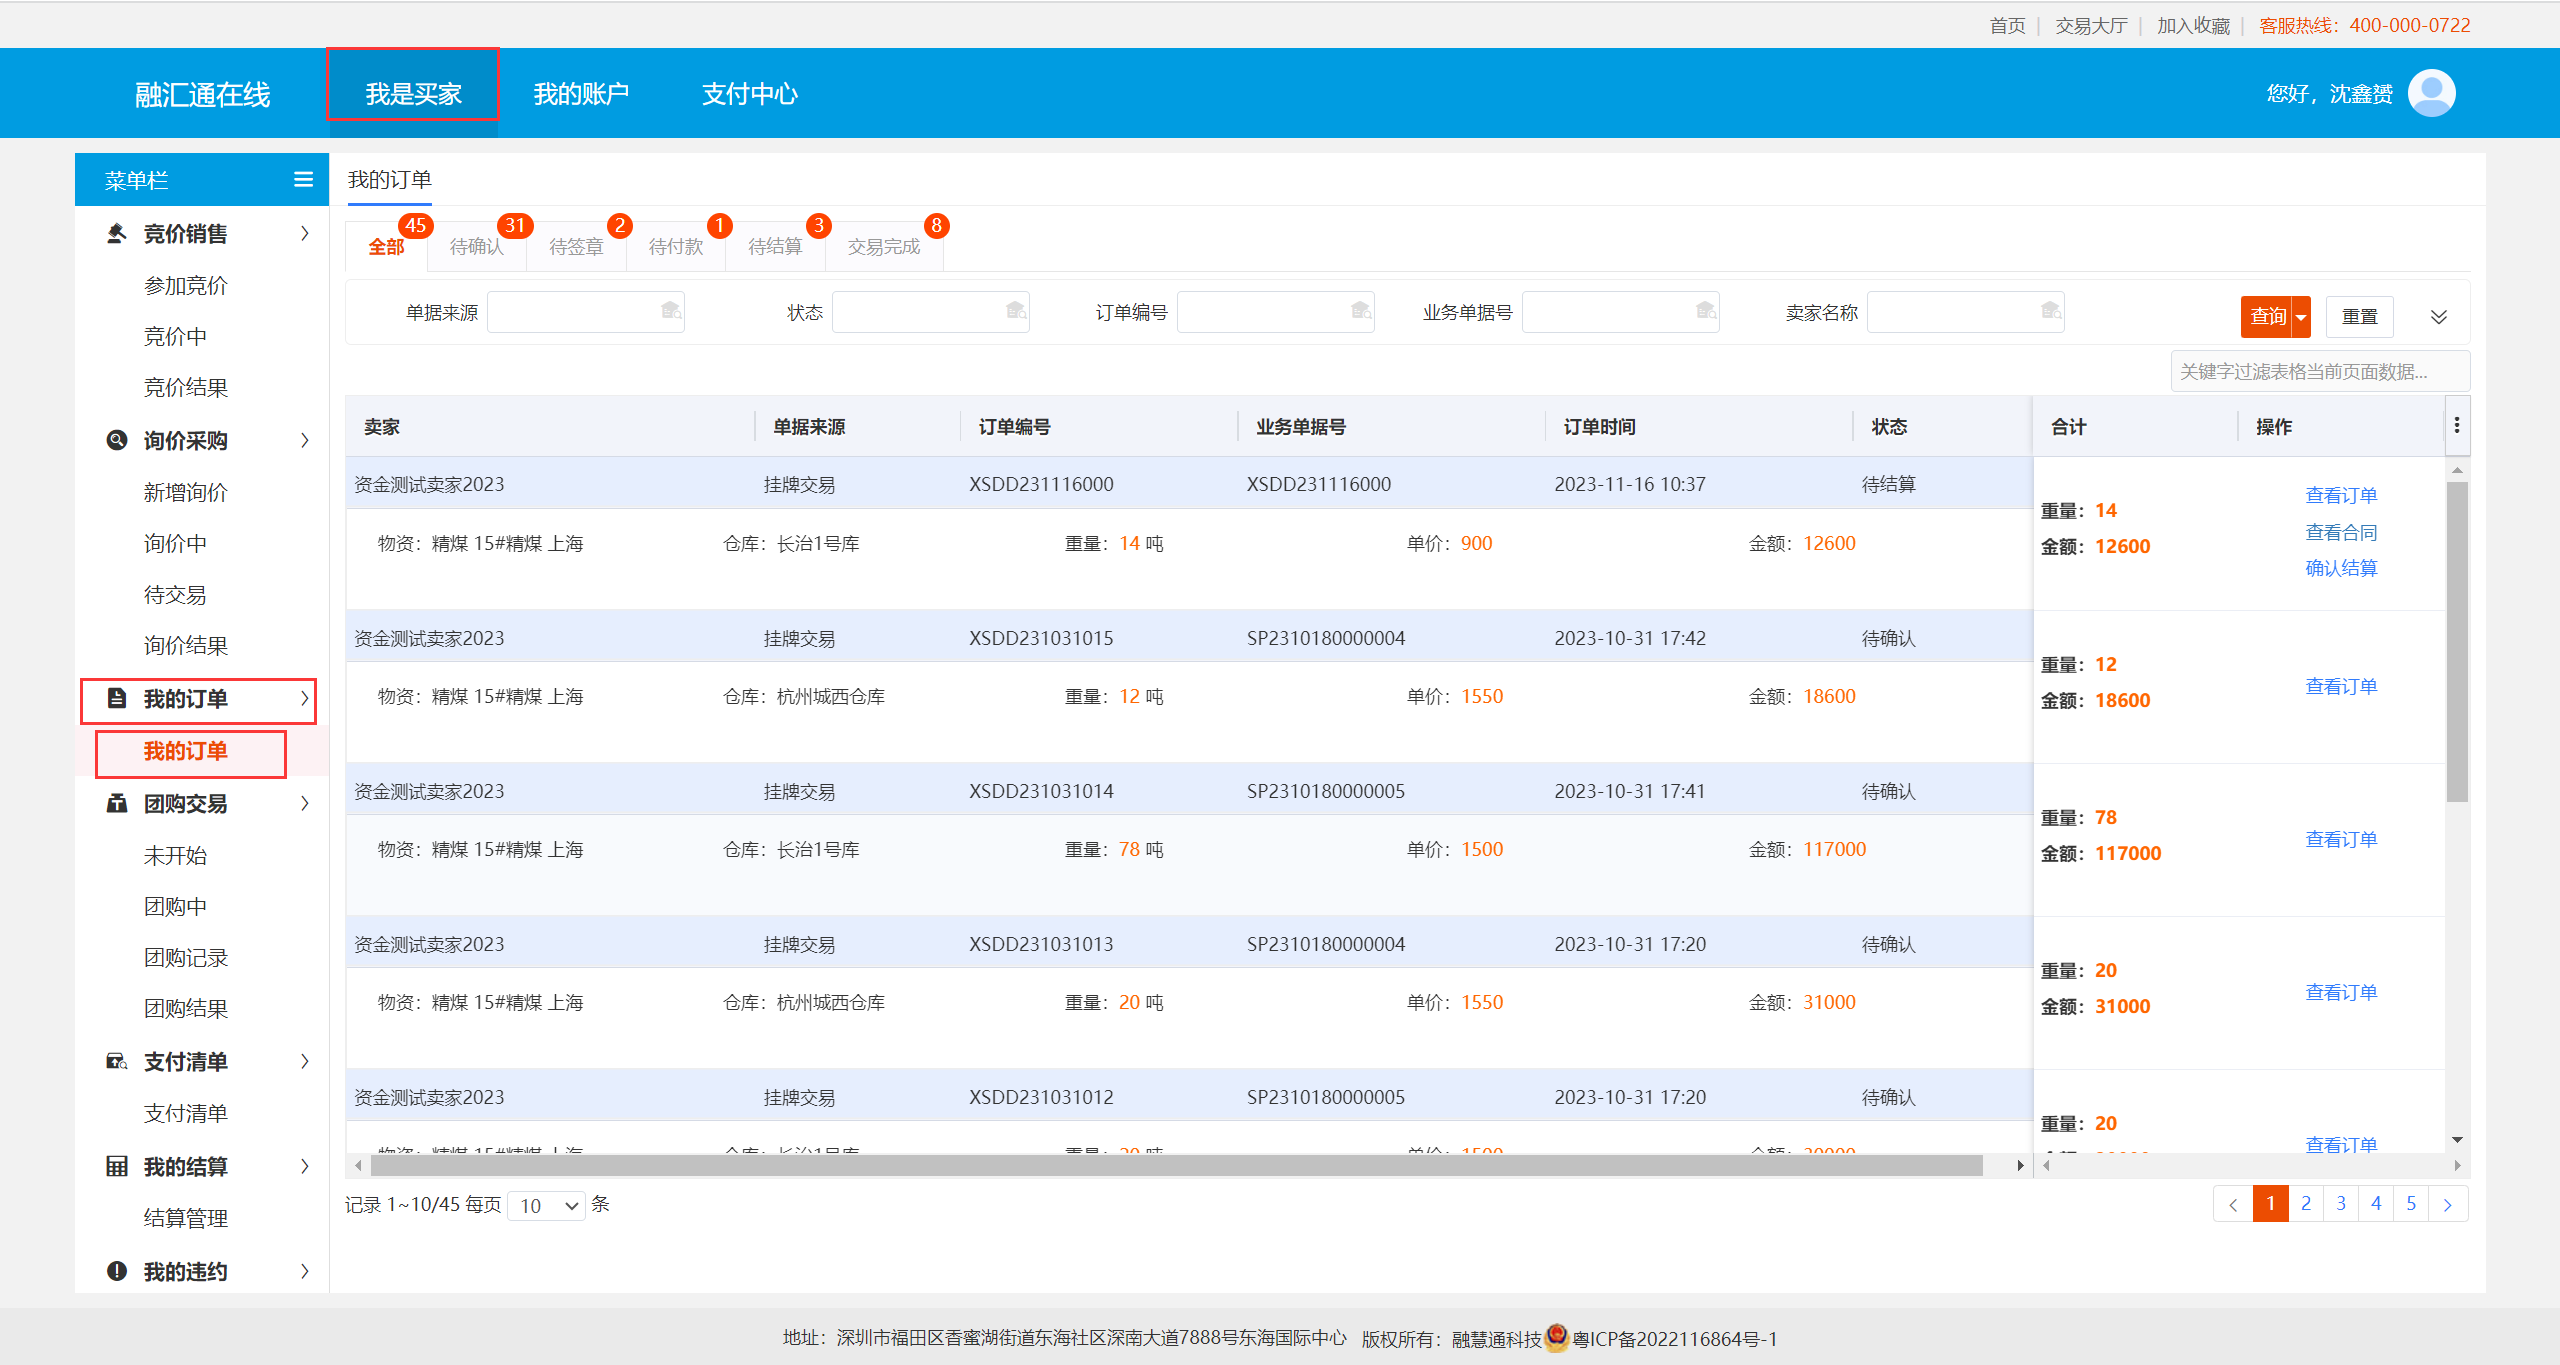2560x1365 pixels.
Task: Click the 重置 reset button
Action: tap(2360, 317)
